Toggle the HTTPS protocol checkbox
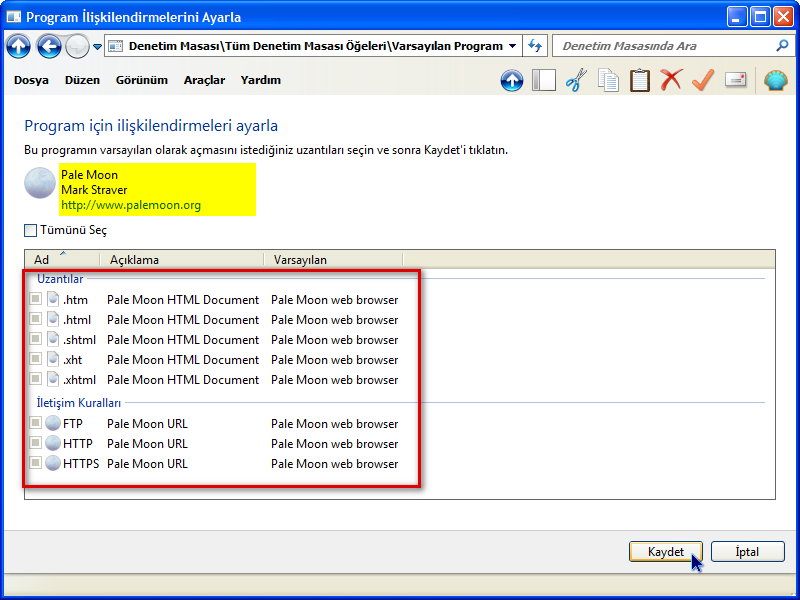The width and height of the screenshot is (800, 600). point(35,463)
